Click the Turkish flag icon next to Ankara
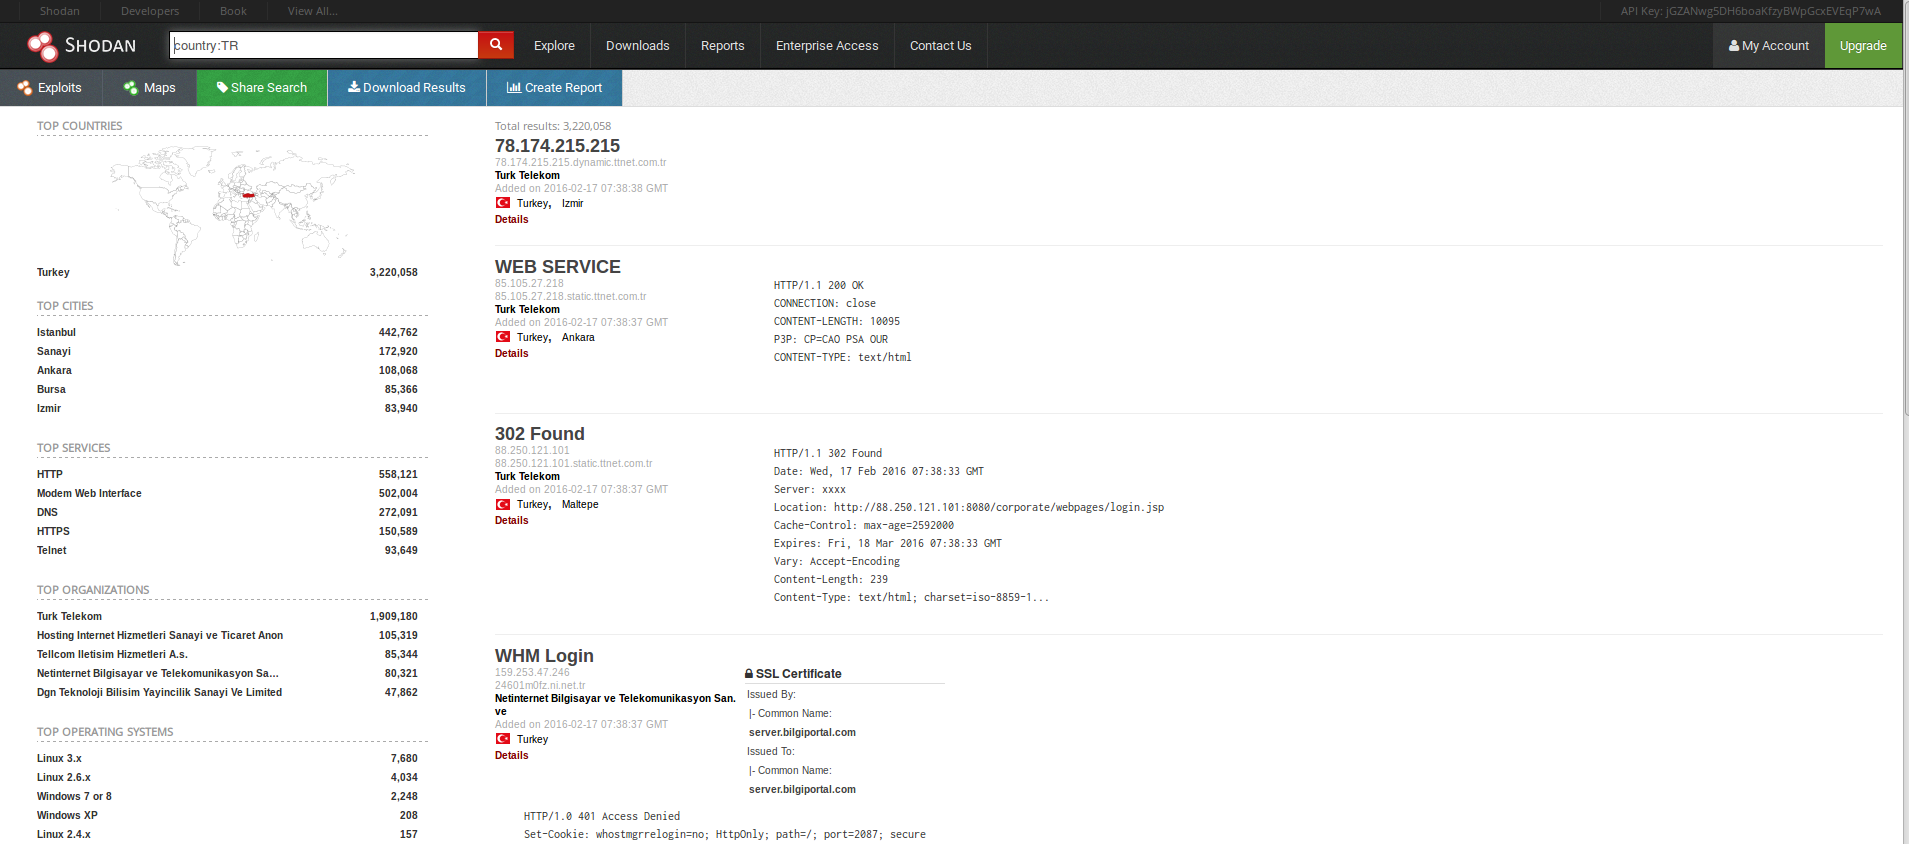 [x=503, y=337]
